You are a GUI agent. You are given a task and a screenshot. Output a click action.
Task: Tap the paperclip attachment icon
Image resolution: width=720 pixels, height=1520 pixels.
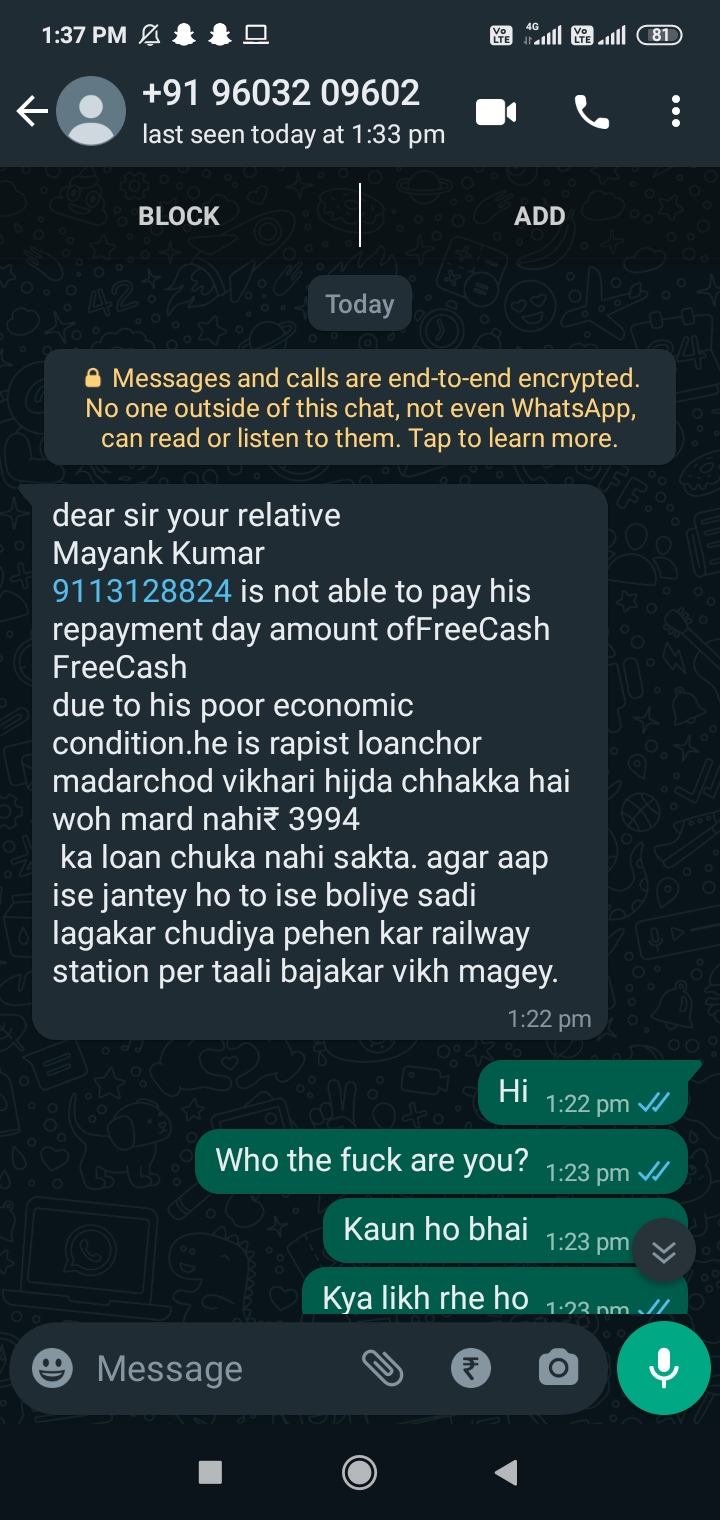pyautogui.click(x=382, y=1368)
